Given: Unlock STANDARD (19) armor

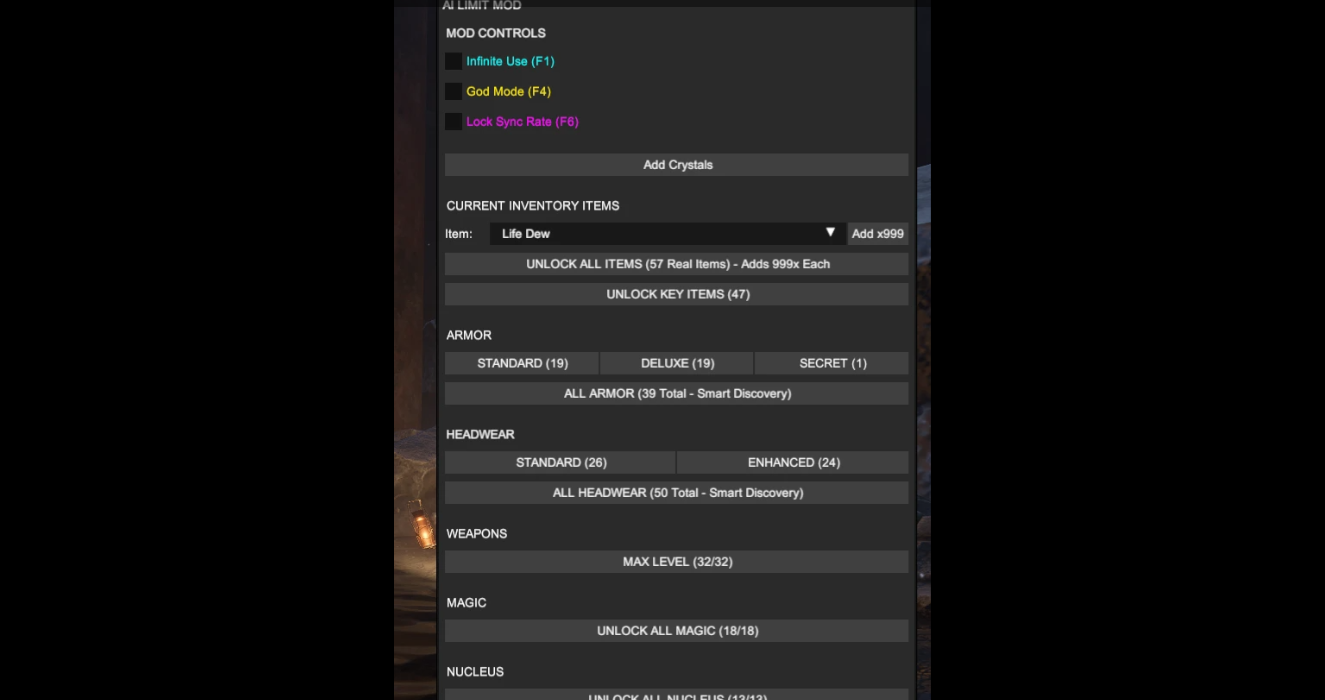Looking at the screenshot, I should point(522,363).
